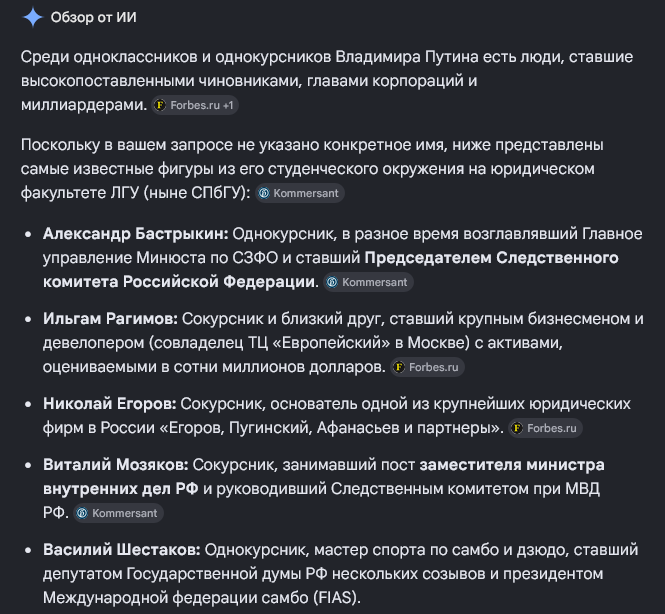665x614 pixels.
Task: Click the bold name 'Виталий Мозяков'
Action: pyautogui.click(x=116, y=465)
